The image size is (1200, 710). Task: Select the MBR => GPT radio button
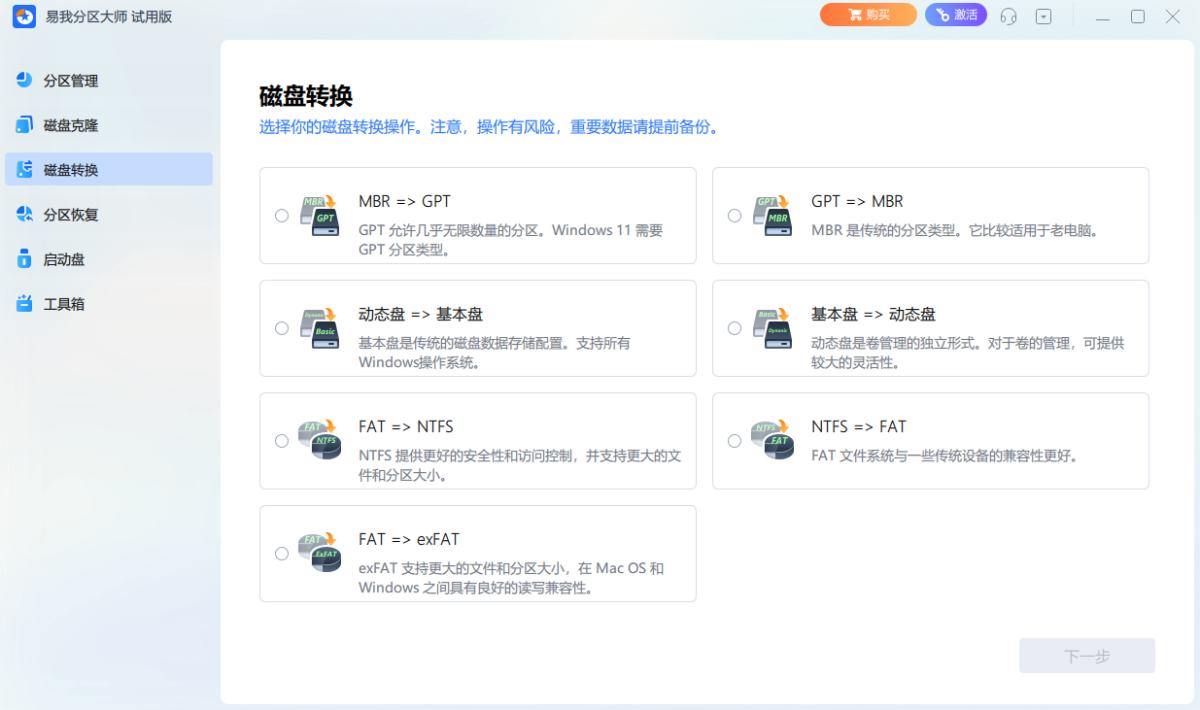tap(281, 216)
